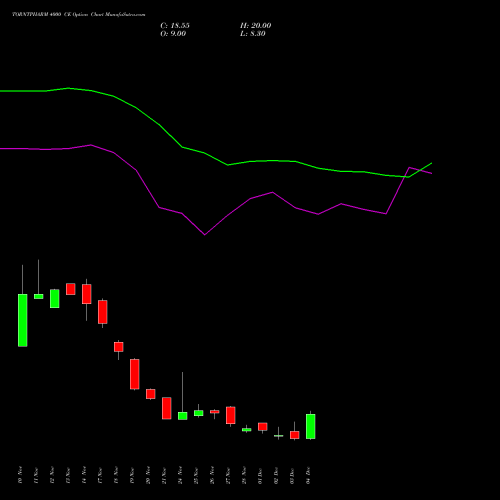The height and width of the screenshot is (500, 500).
Task: Click the 12 Nov date label
Action: (52, 475)
